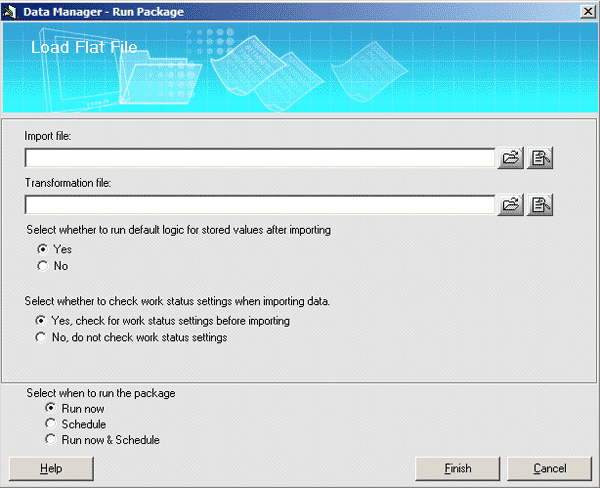Cancel the Run Package dialog
Screen dimensions: 600x488
pos(549,468)
